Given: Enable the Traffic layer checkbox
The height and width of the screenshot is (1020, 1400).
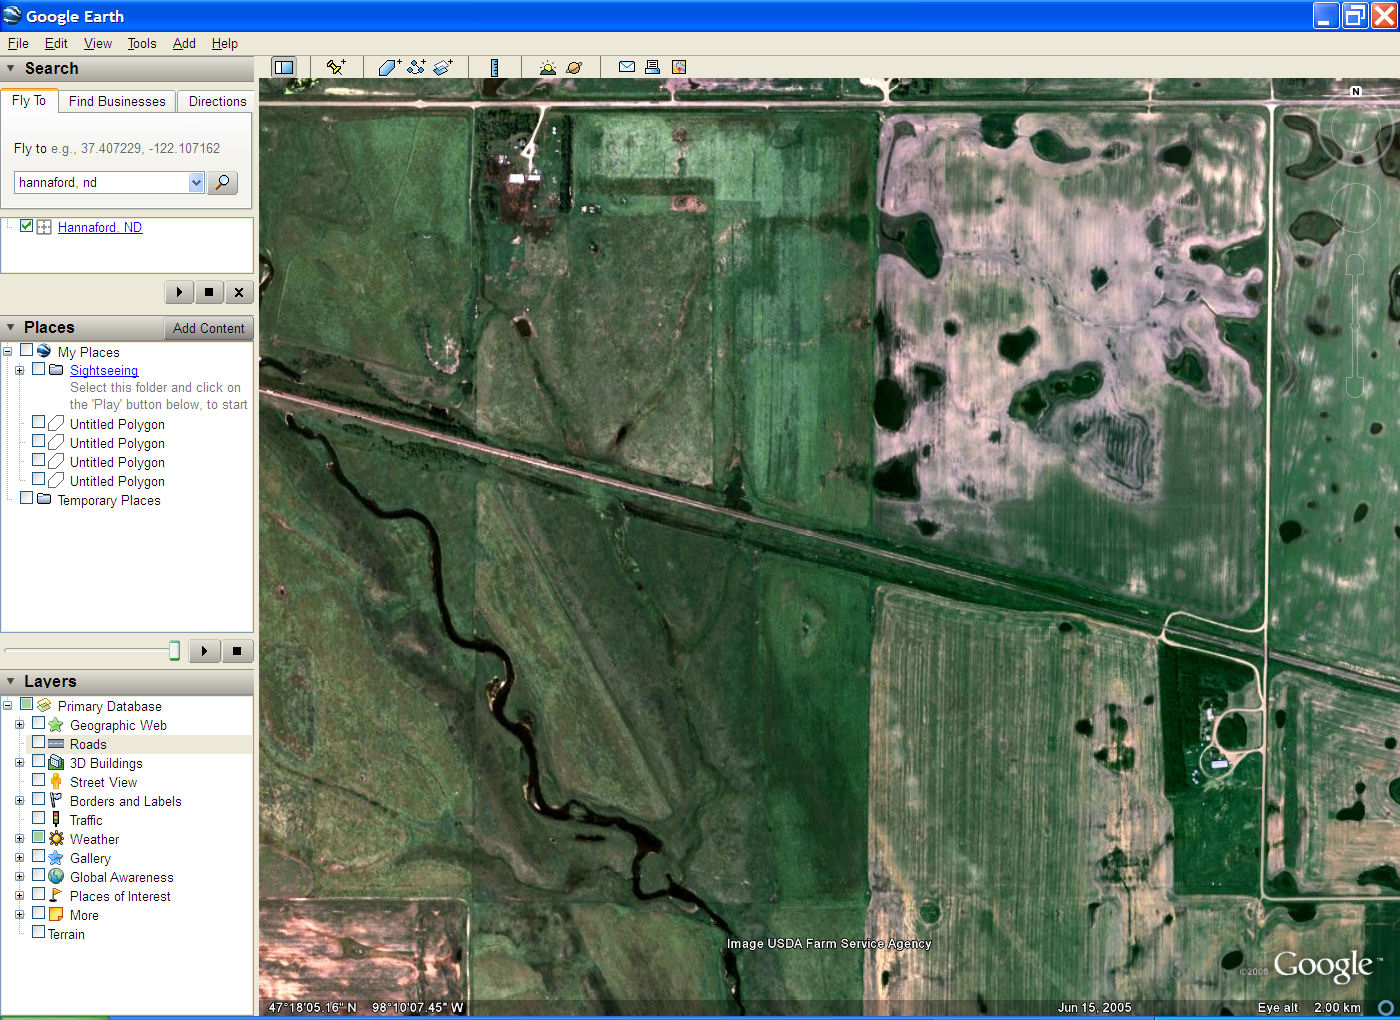Looking at the screenshot, I should (39, 818).
